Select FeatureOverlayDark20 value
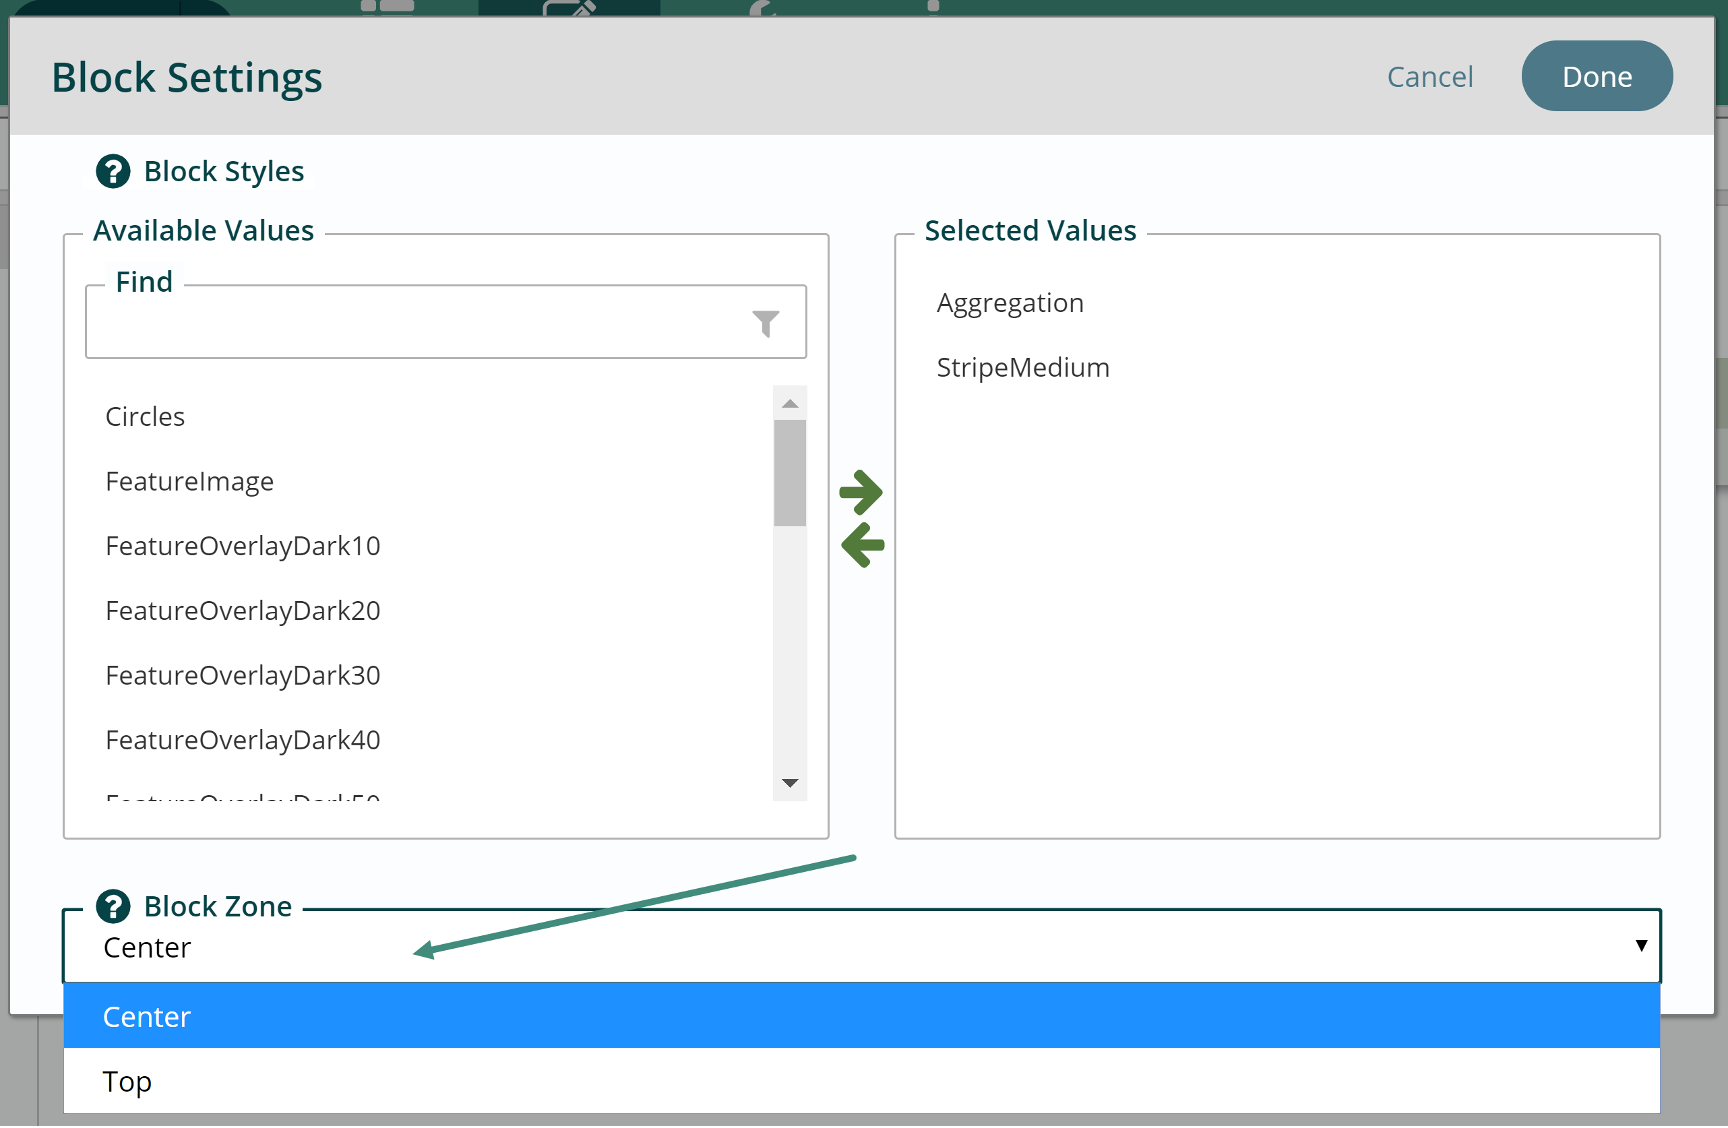 [x=243, y=611]
